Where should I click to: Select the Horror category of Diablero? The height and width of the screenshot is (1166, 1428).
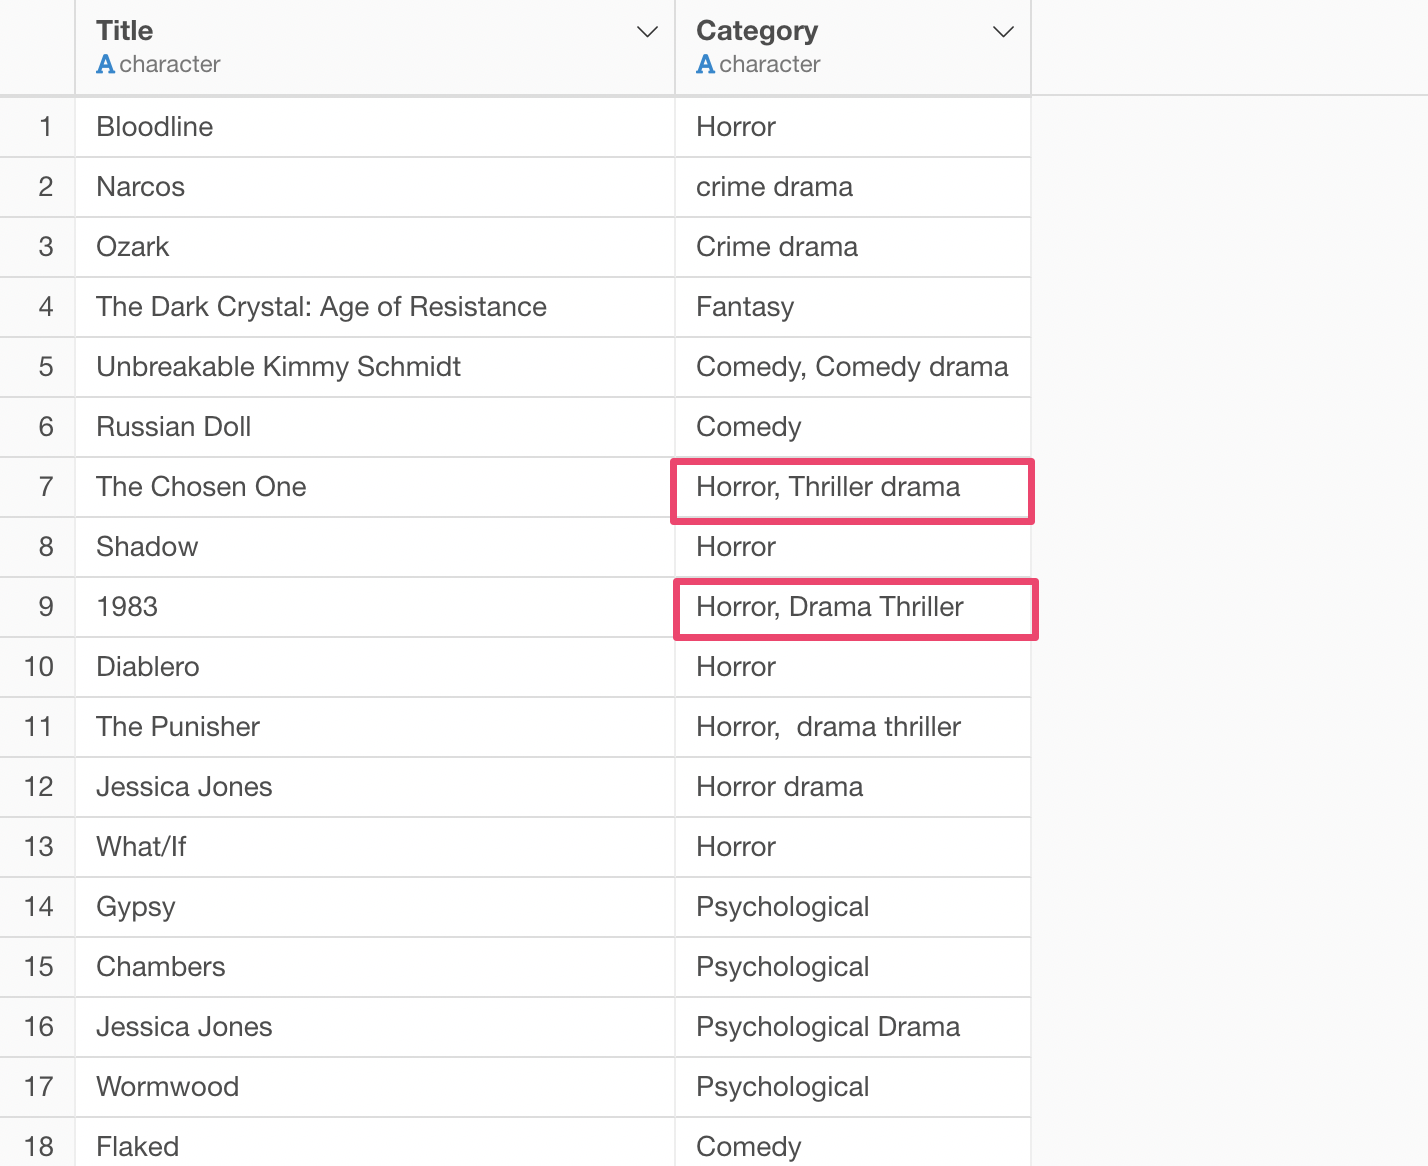point(853,667)
